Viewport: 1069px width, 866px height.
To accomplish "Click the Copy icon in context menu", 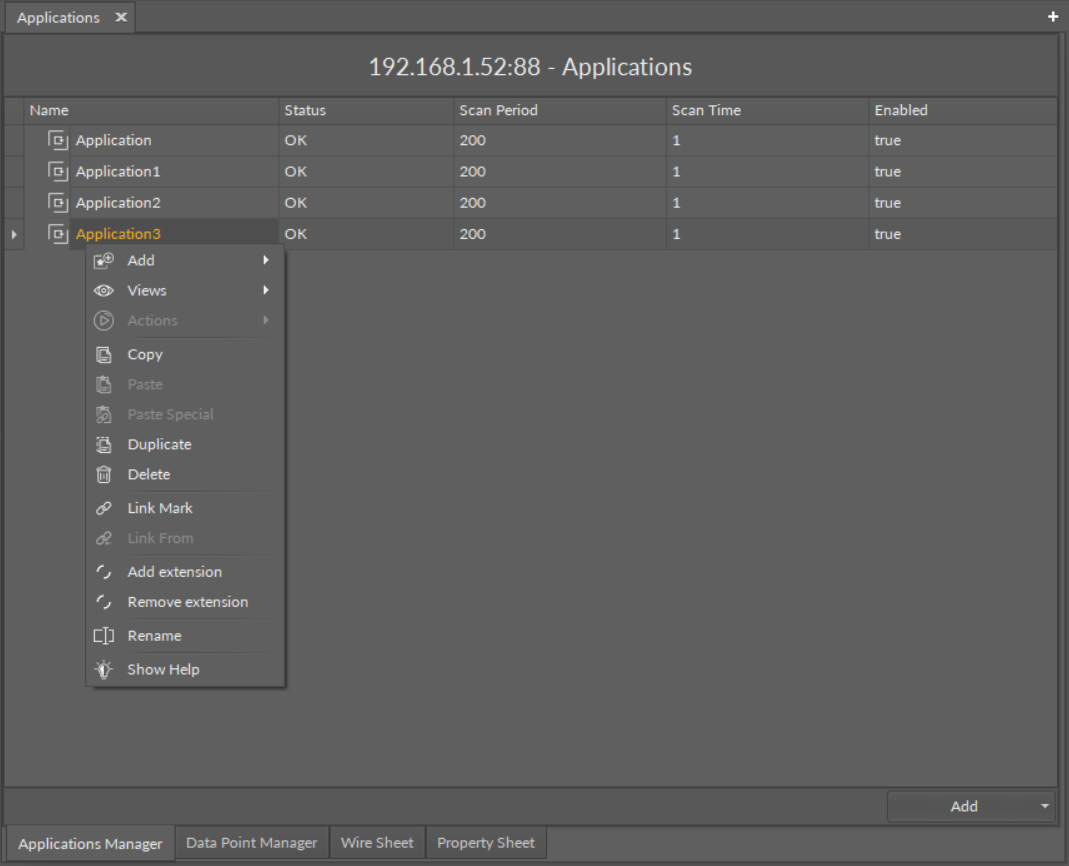I will (x=103, y=355).
